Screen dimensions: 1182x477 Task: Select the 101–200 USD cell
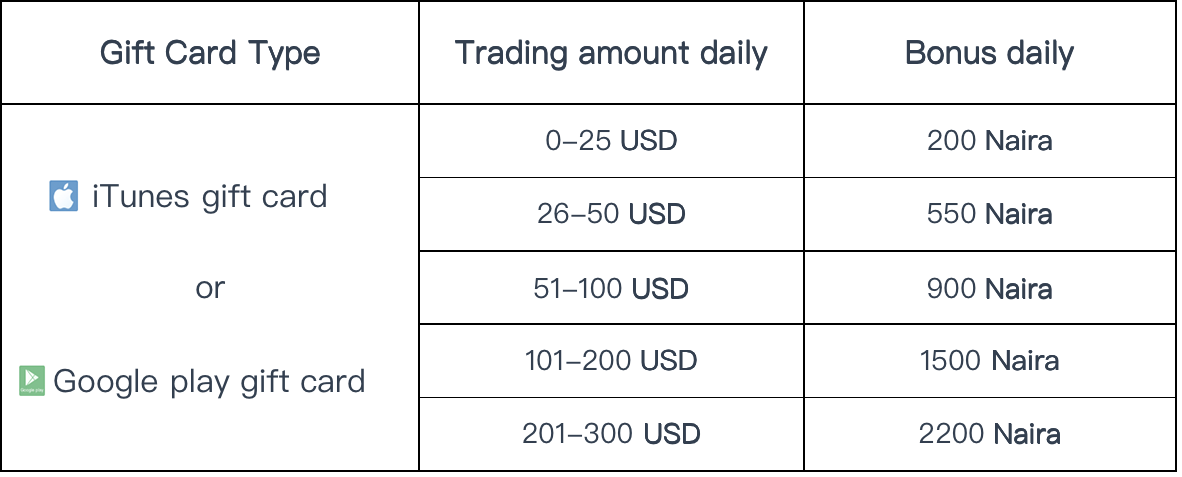[x=611, y=361]
